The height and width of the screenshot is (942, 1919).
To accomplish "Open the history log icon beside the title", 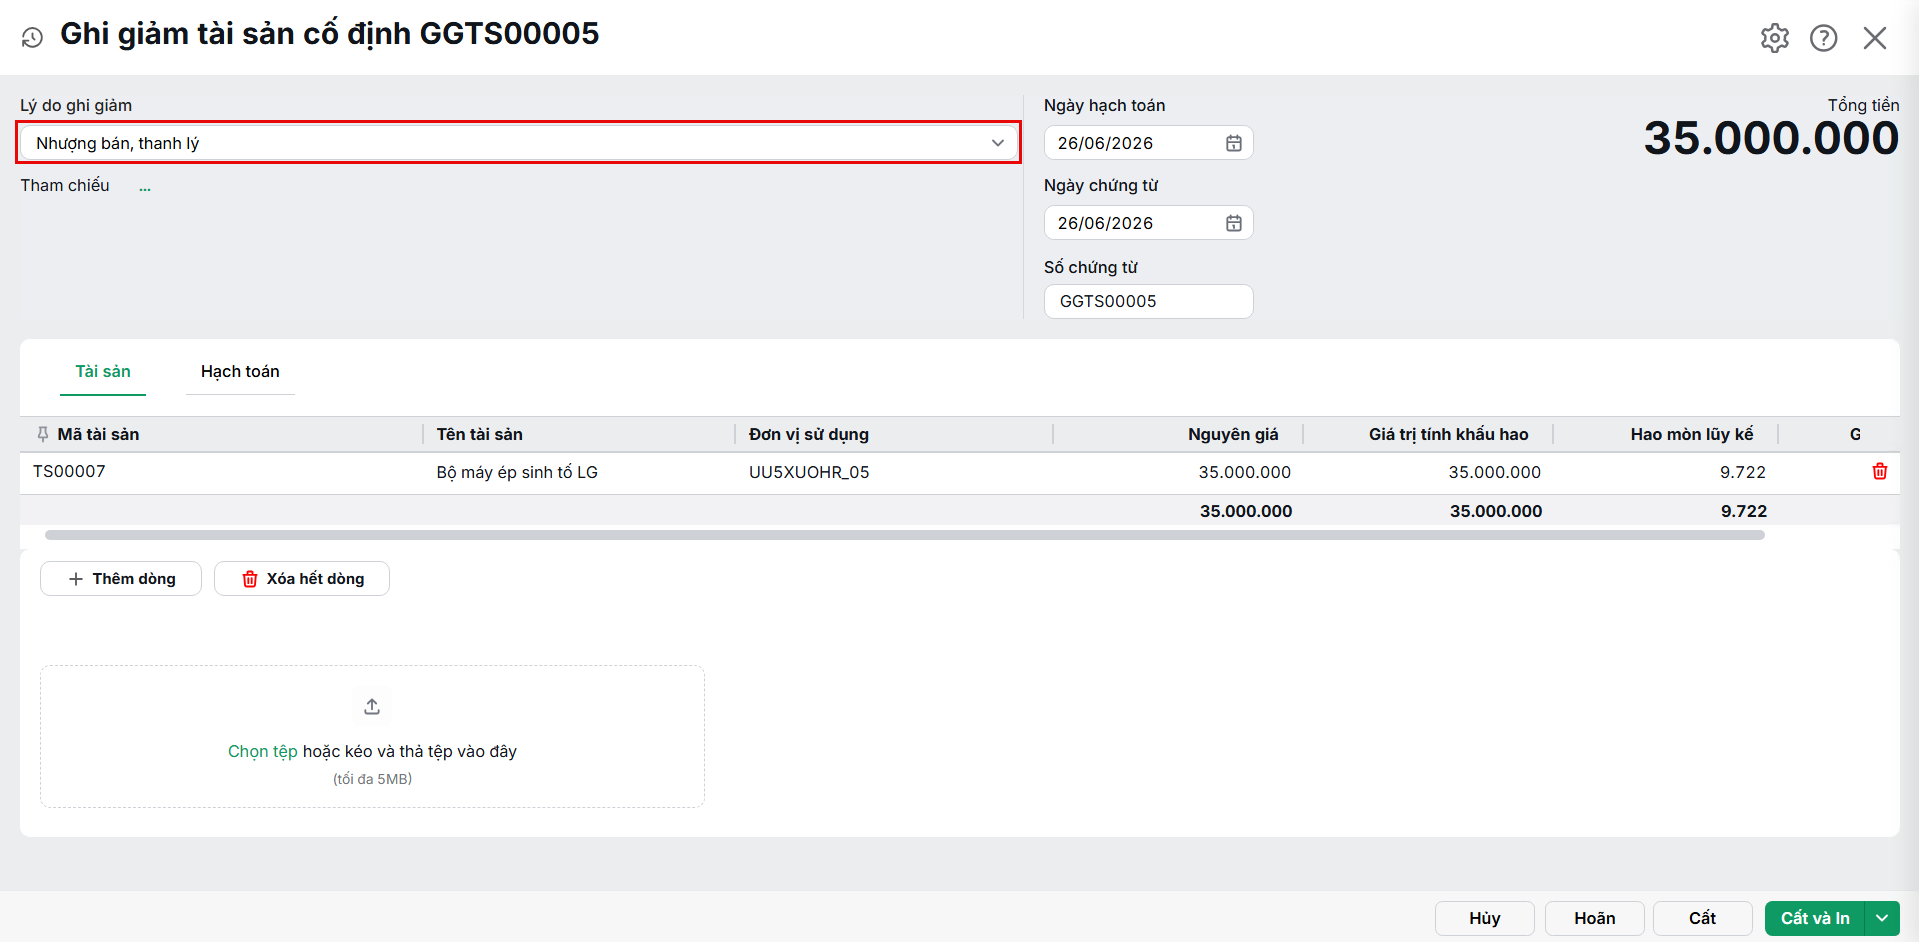I will click(x=32, y=37).
